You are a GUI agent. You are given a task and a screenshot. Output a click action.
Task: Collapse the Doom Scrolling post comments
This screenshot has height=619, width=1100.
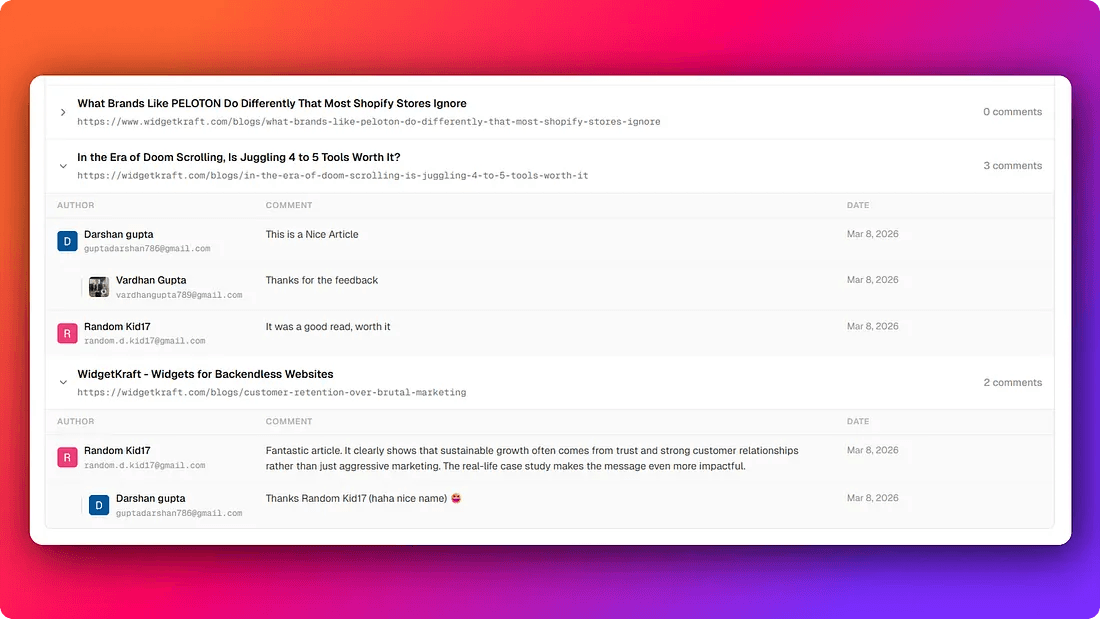tap(63, 166)
